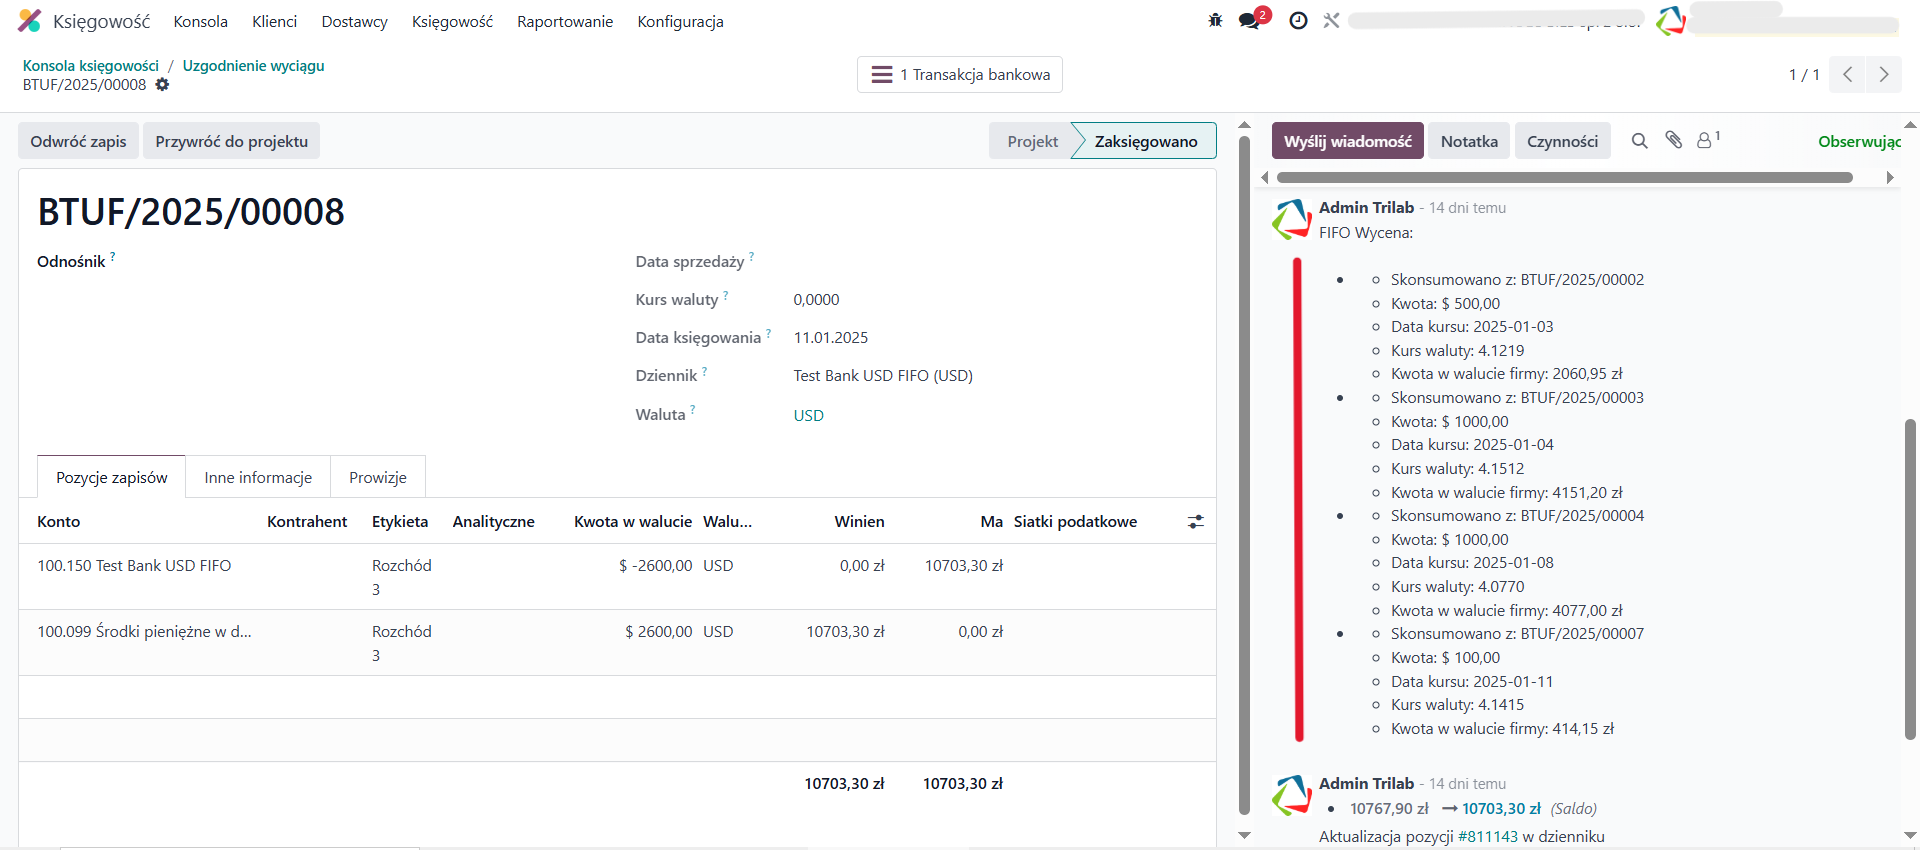Search messages with magnifier icon in chatter
This screenshot has height=850, width=1920.
click(1639, 141)
